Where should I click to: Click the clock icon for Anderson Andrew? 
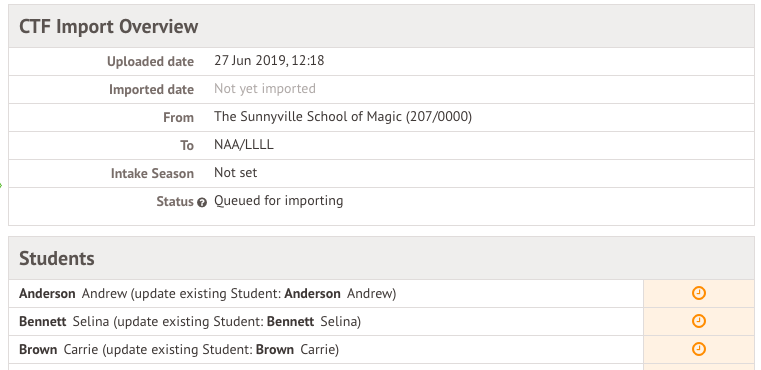[x=698, y=293]
